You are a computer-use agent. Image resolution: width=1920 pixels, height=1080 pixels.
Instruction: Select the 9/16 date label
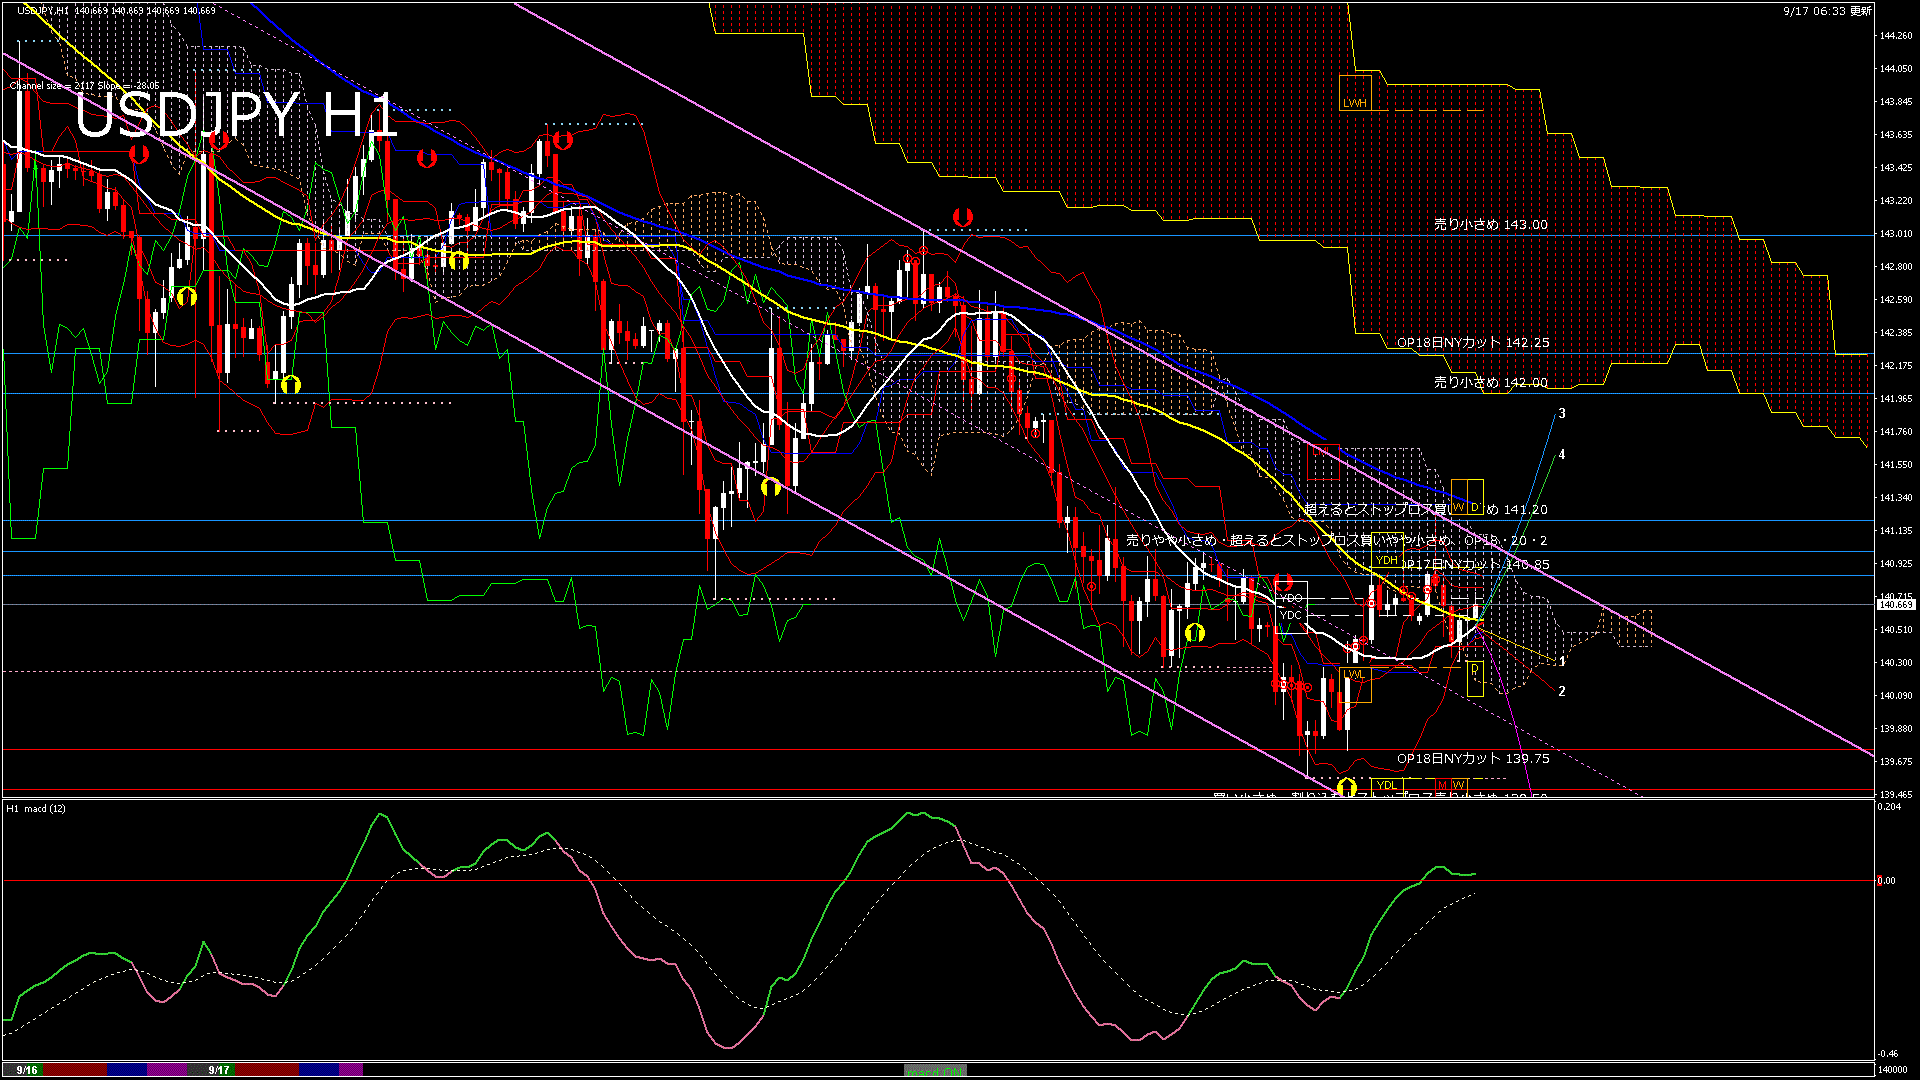(27, 1070)
